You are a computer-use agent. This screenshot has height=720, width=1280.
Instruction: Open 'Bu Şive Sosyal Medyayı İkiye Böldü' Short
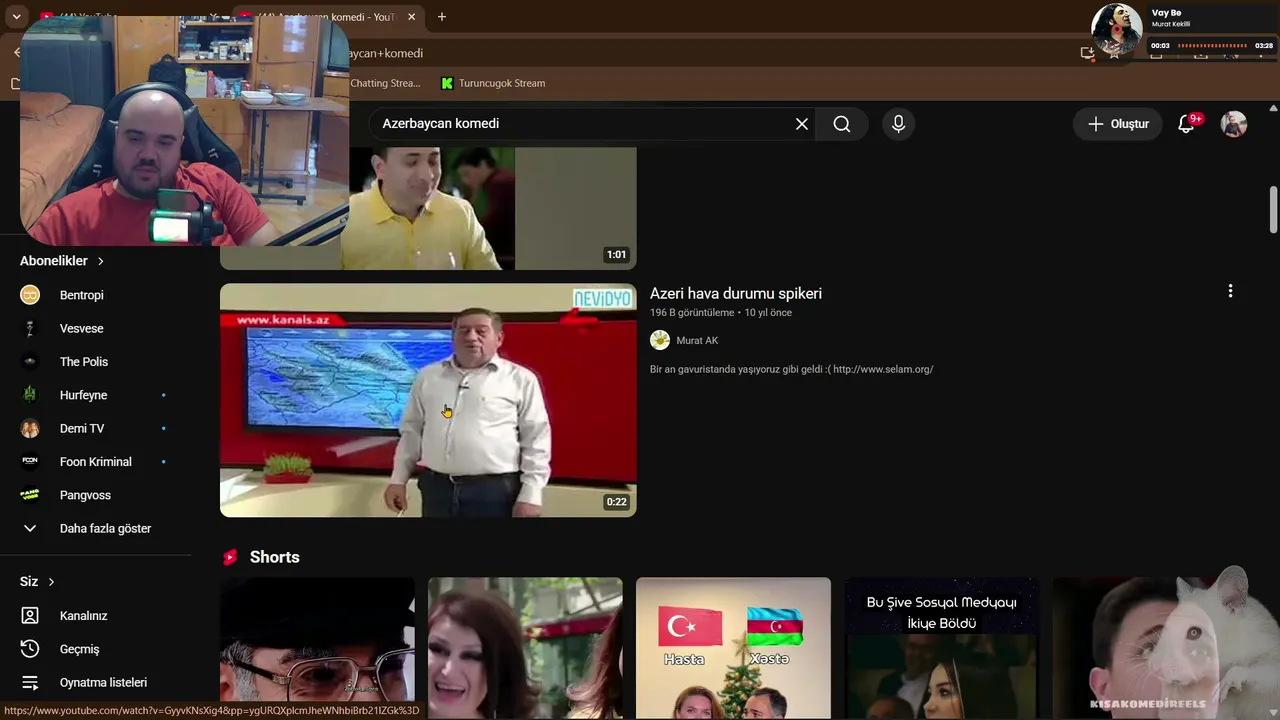click(x=941, y=648)
